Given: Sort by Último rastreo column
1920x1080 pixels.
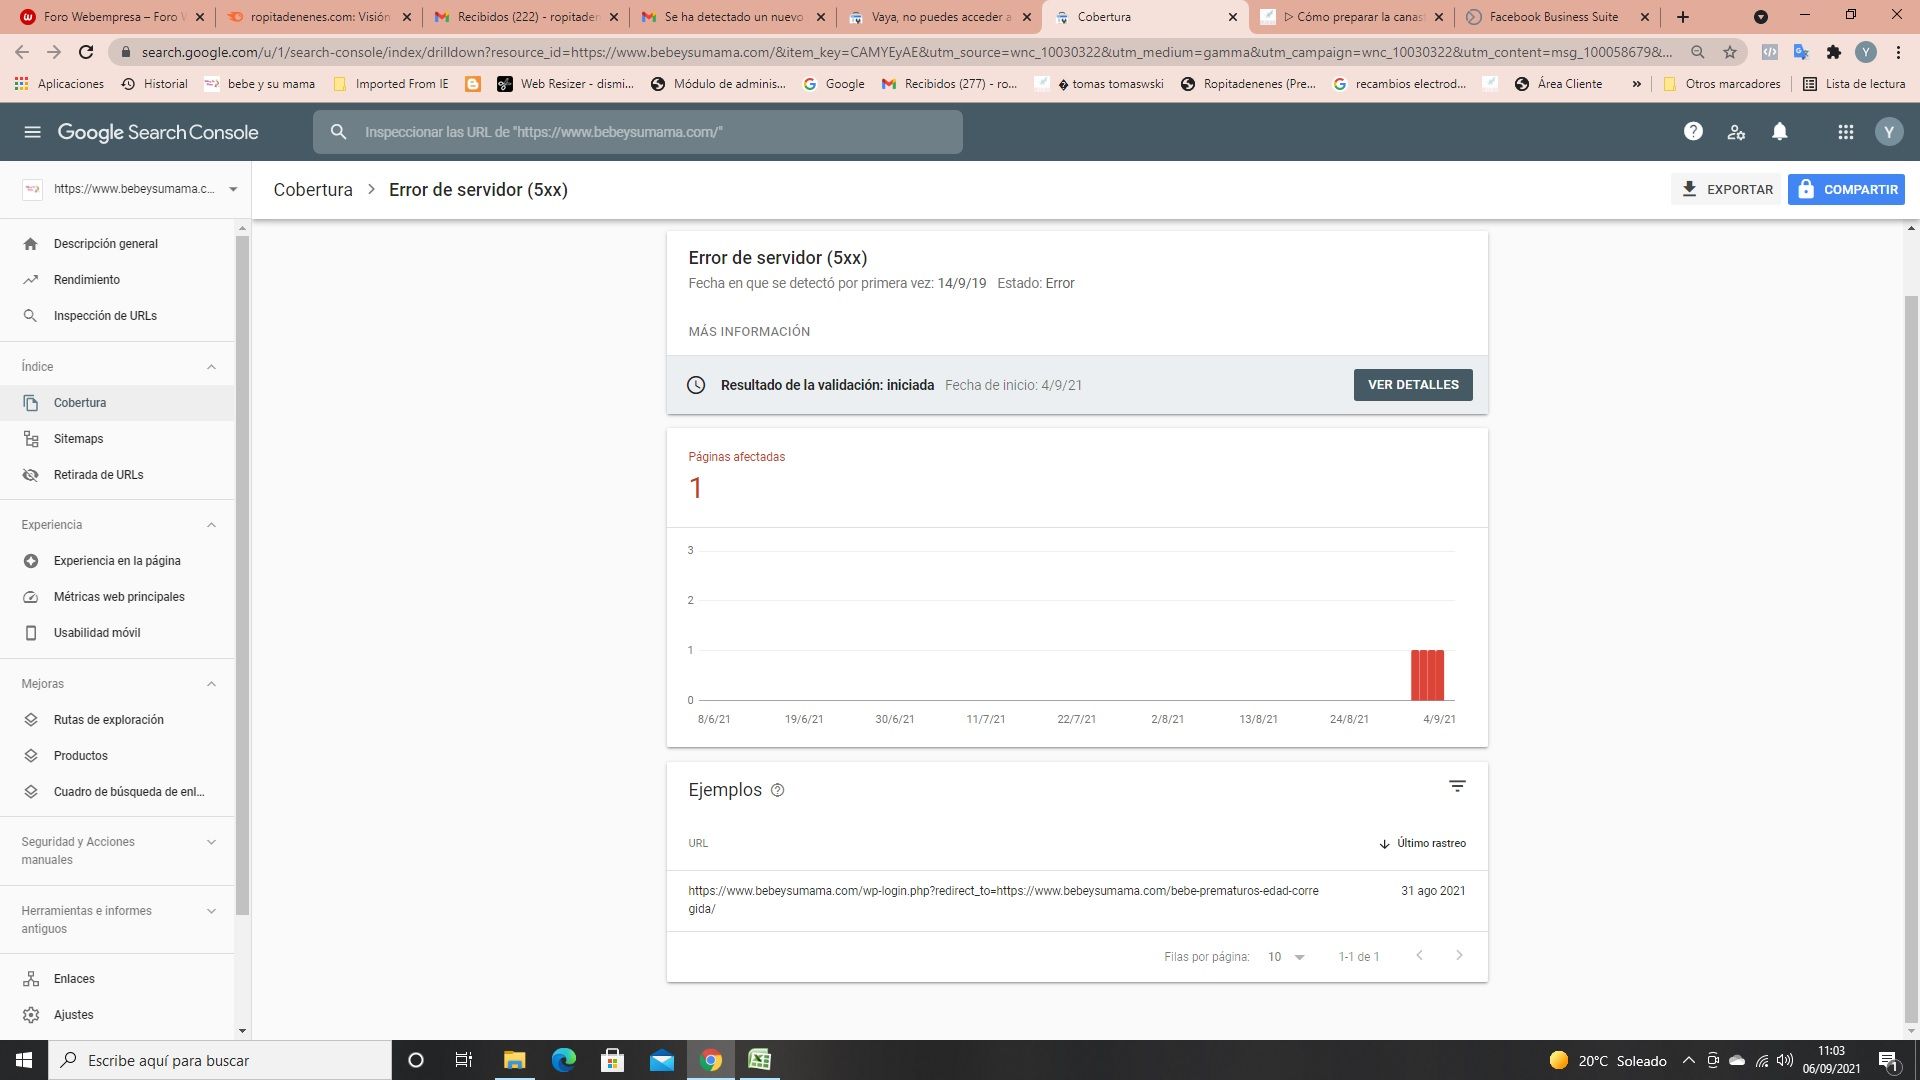Looking at the screenshot, I should pos(1422,844).
